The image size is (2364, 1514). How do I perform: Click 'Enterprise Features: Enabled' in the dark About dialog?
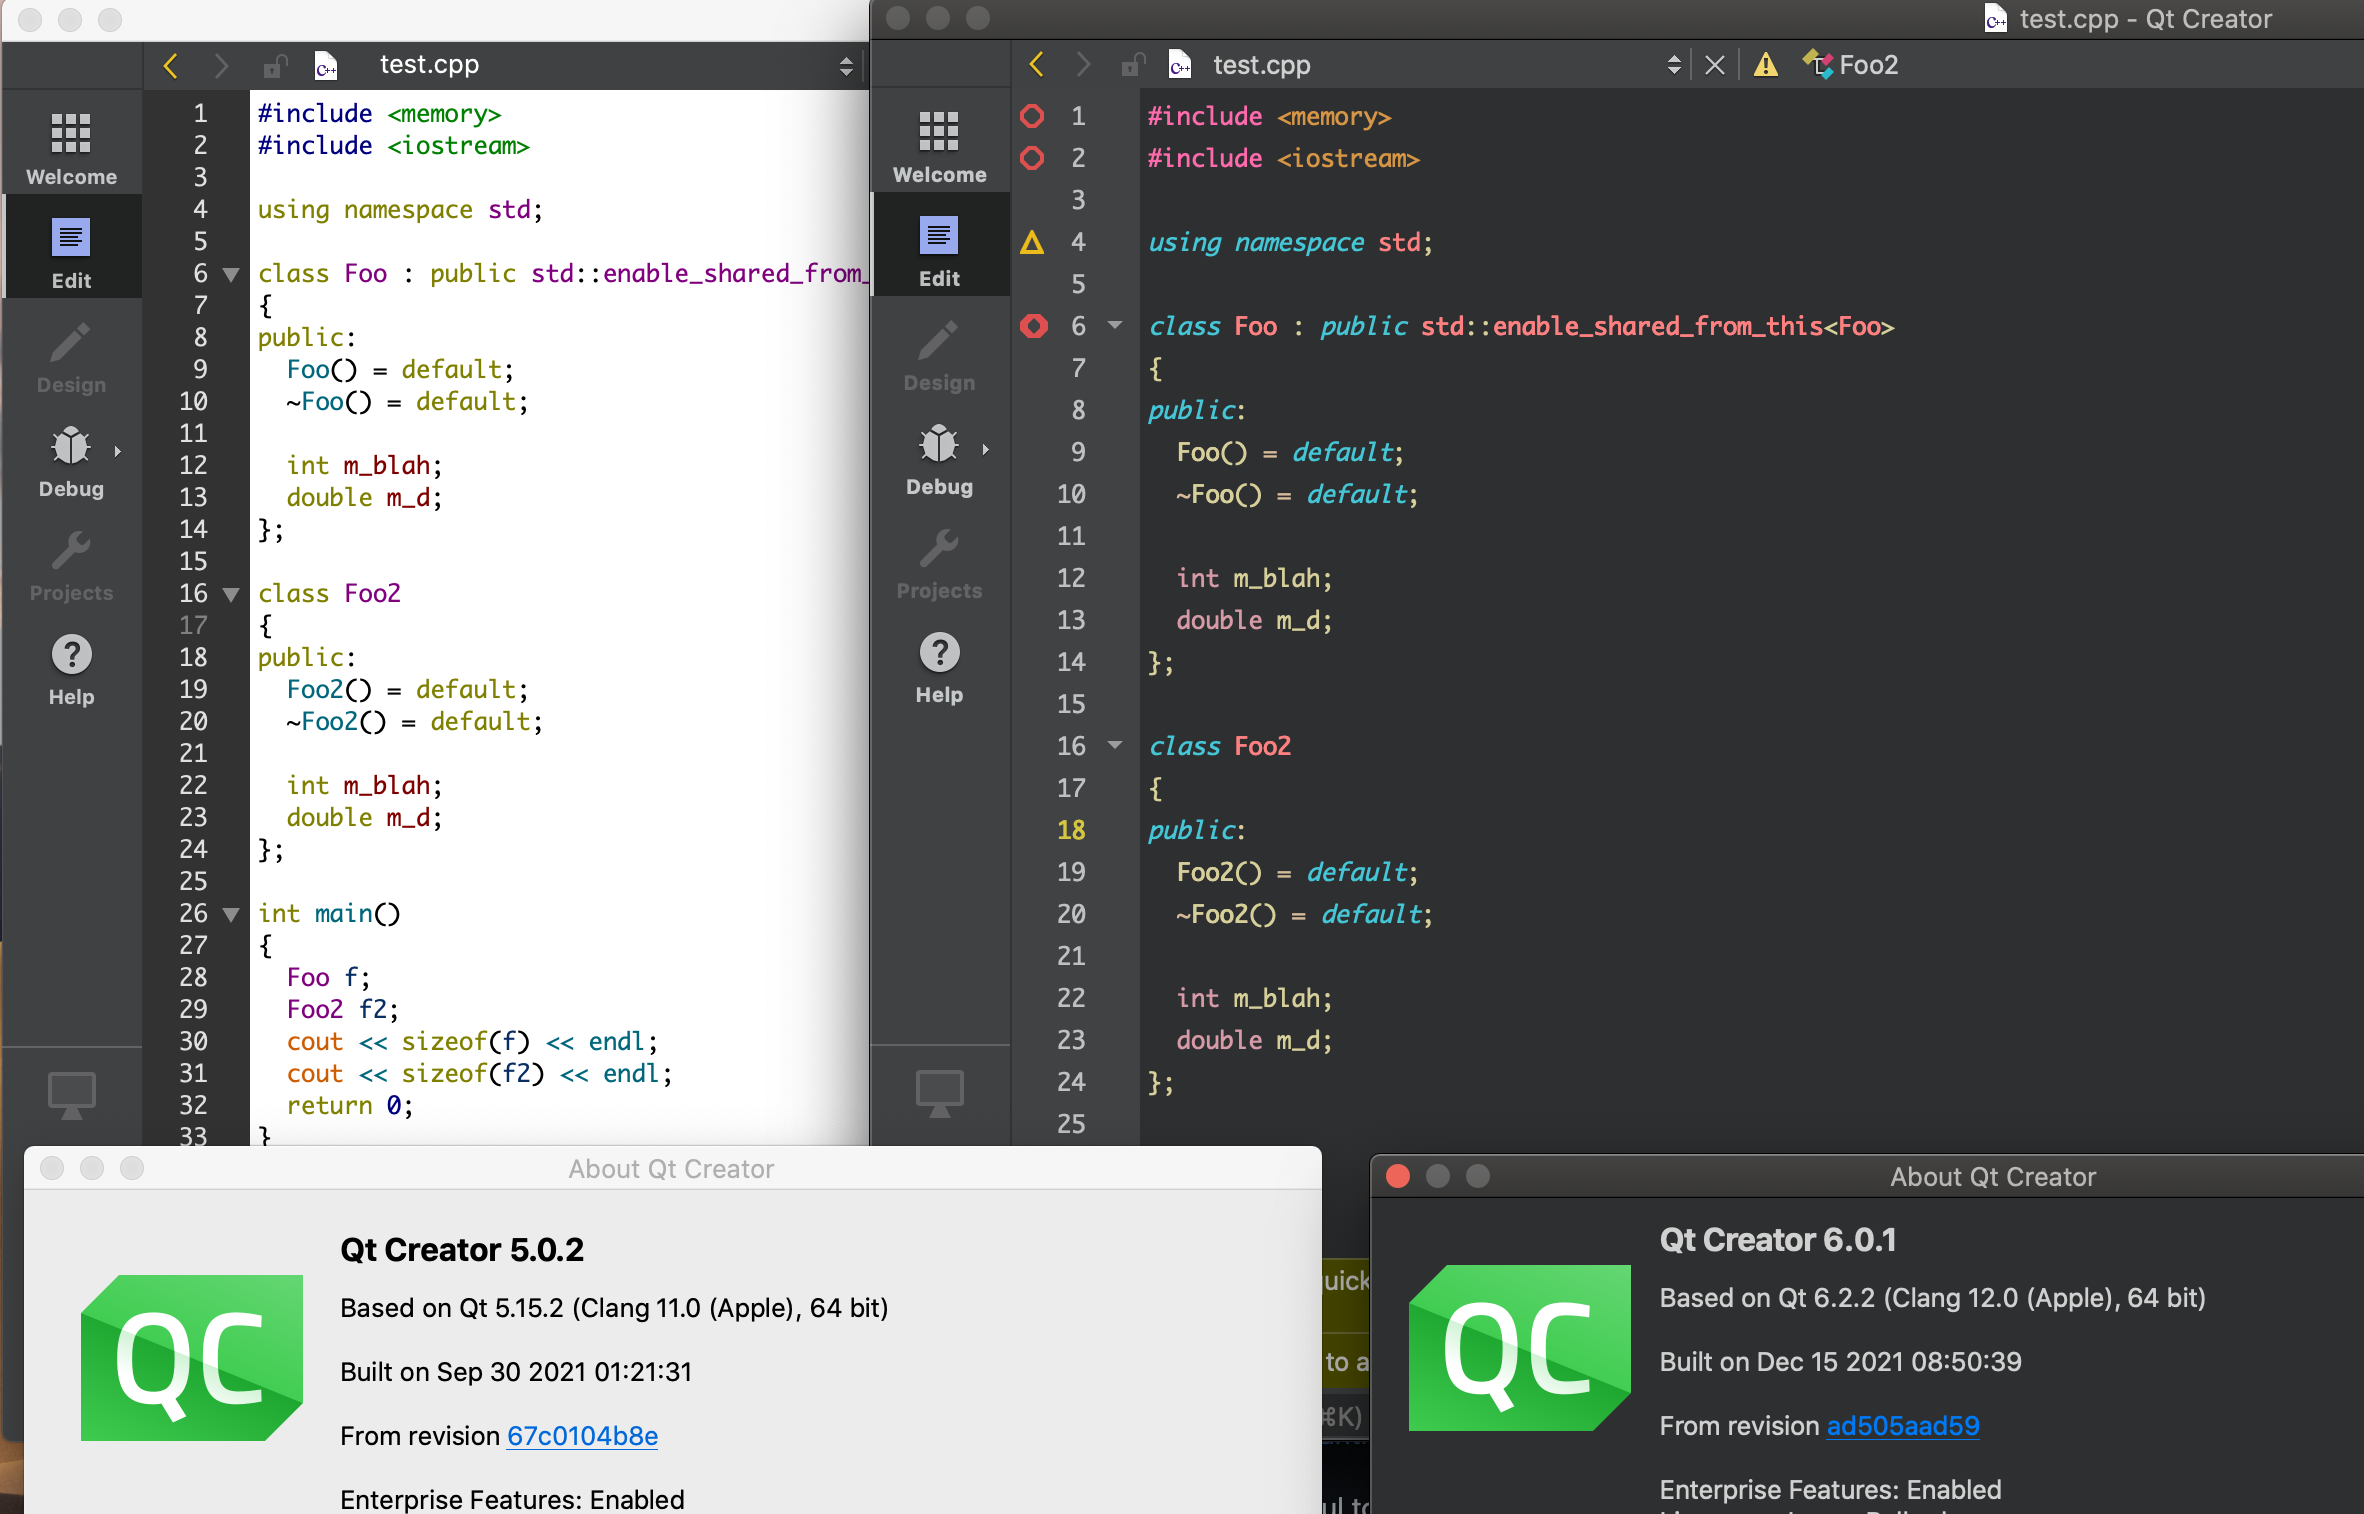(1830, 1490)
